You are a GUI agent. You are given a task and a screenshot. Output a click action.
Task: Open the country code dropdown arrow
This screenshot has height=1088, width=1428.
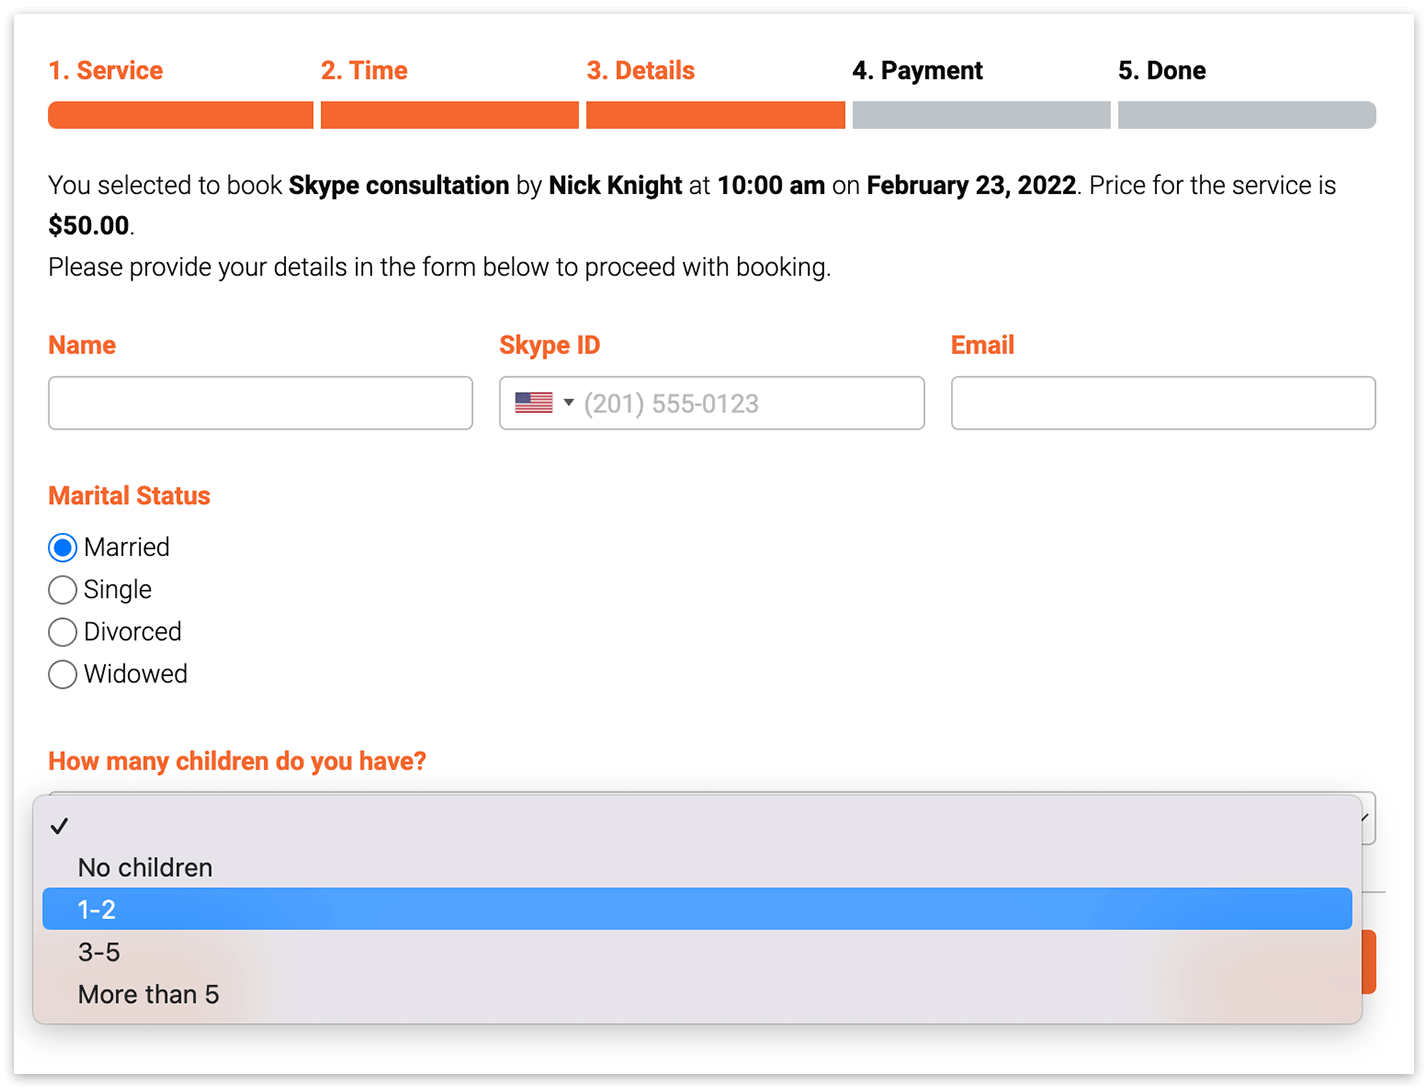[x=568, y=403]
